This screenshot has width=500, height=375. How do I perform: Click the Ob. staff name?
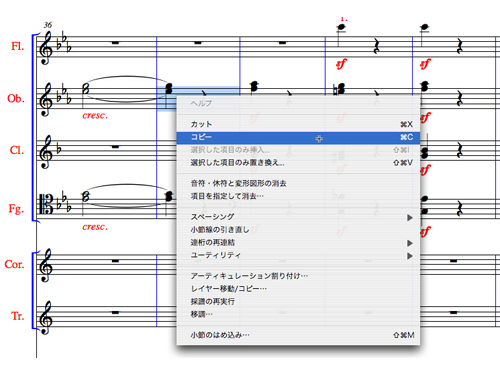click(x=16, y=99)
